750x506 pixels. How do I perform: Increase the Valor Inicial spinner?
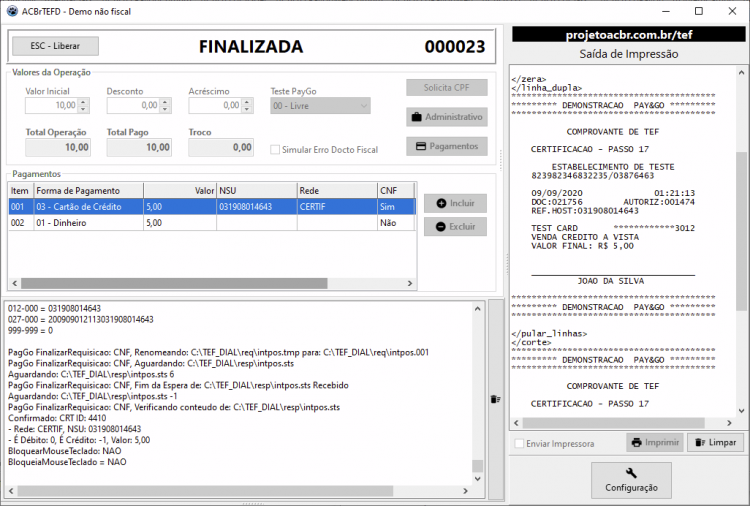(x=84, y=102)
